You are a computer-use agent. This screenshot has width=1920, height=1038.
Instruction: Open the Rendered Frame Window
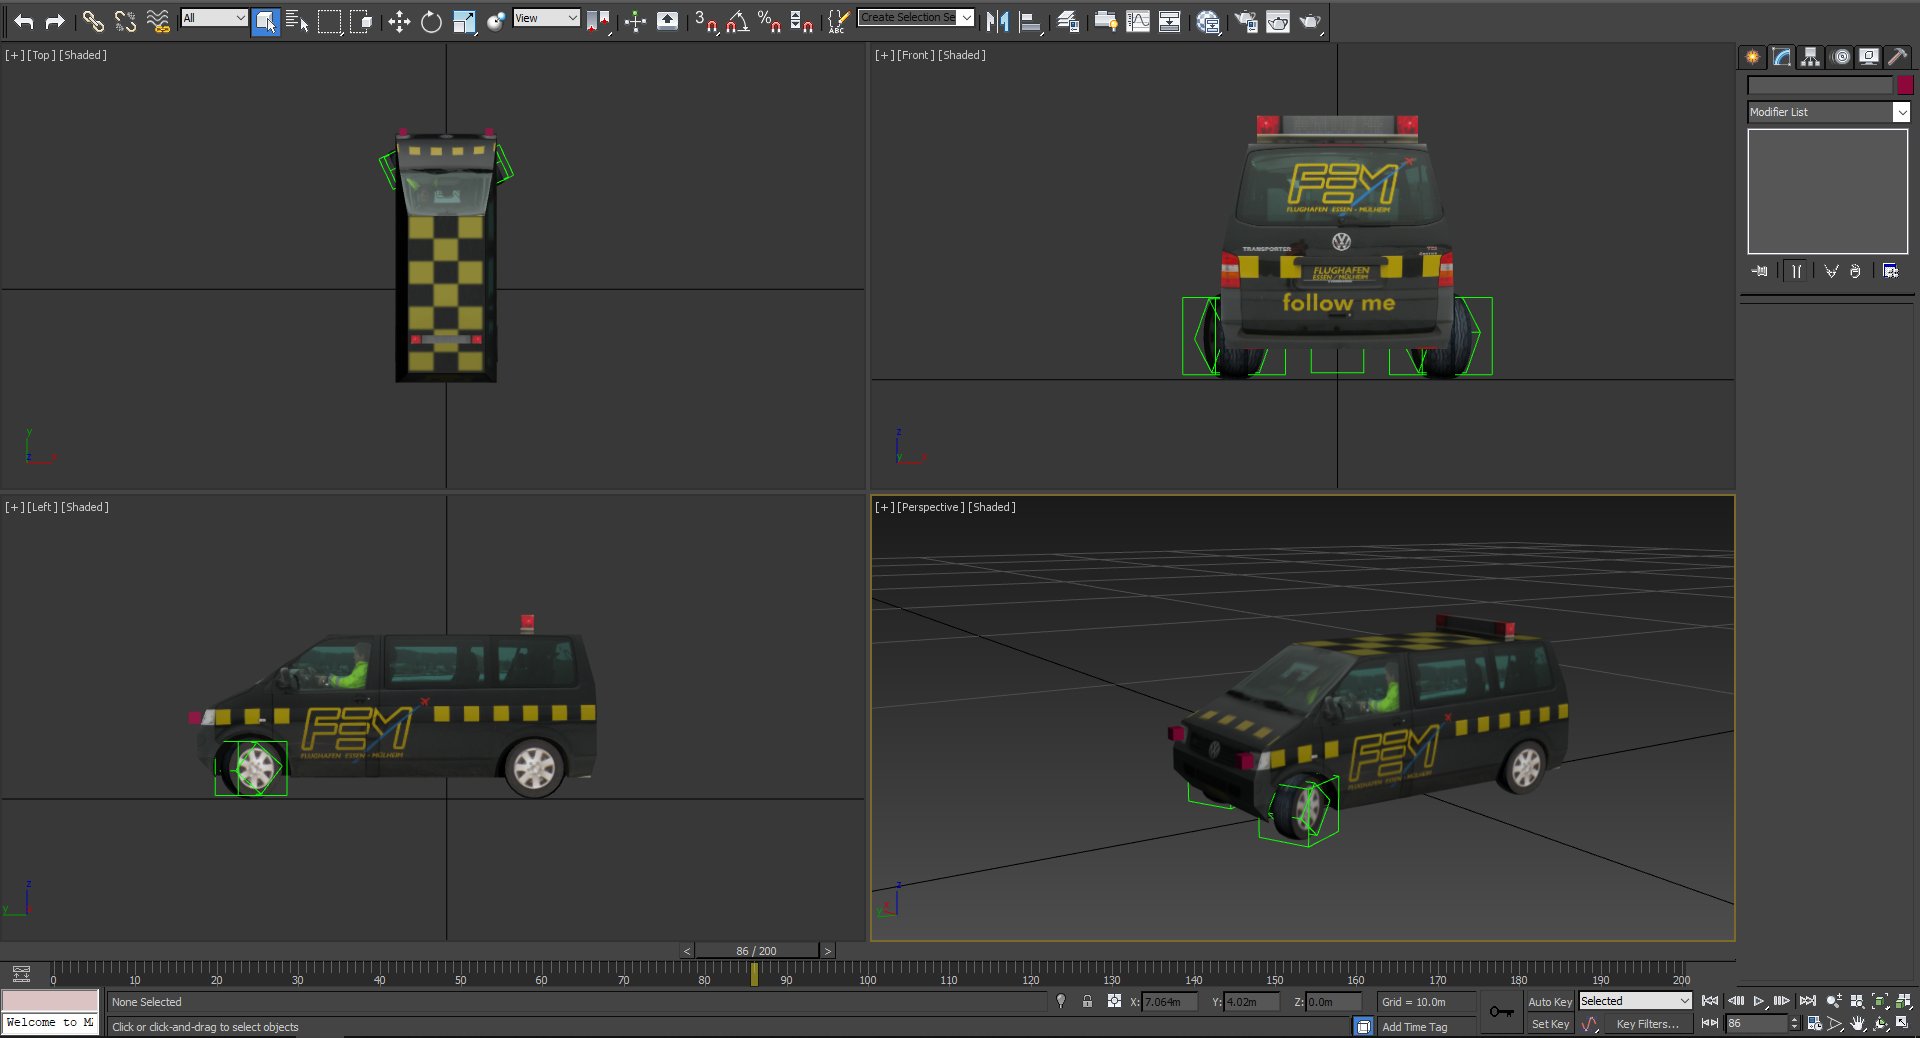point(1278,21)
